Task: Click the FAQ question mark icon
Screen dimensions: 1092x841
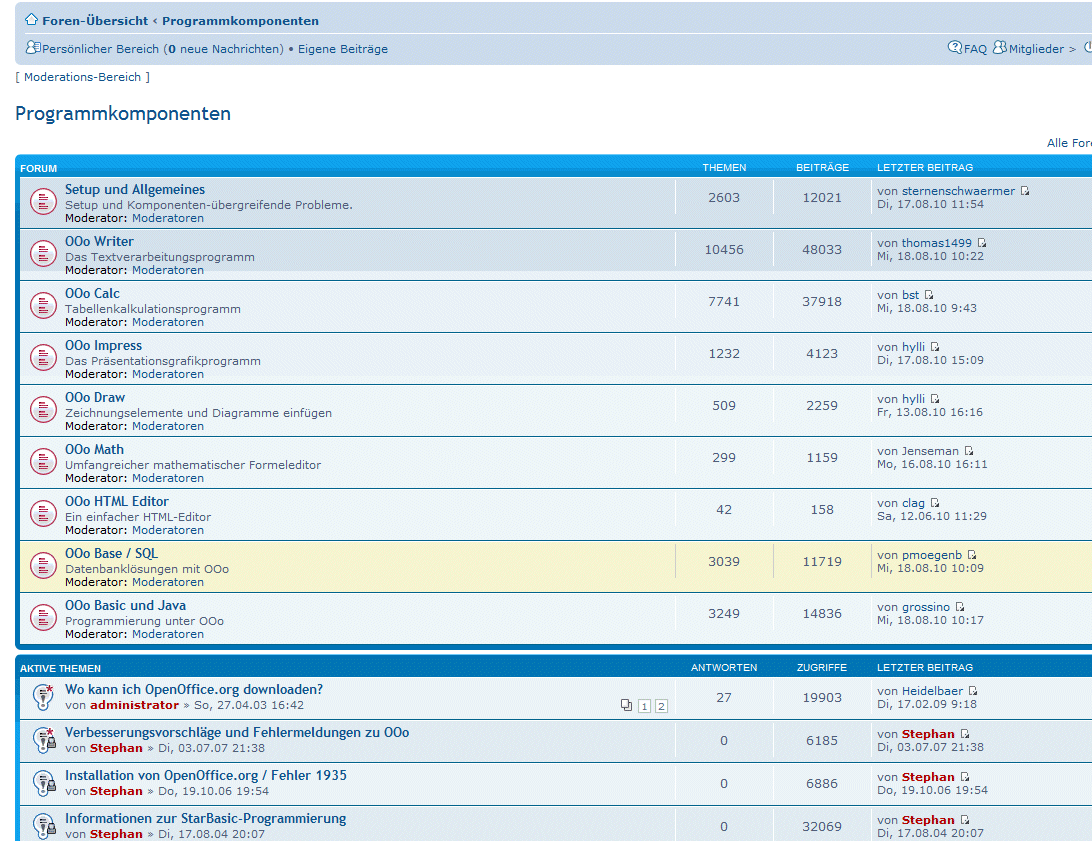Action: 955,48
